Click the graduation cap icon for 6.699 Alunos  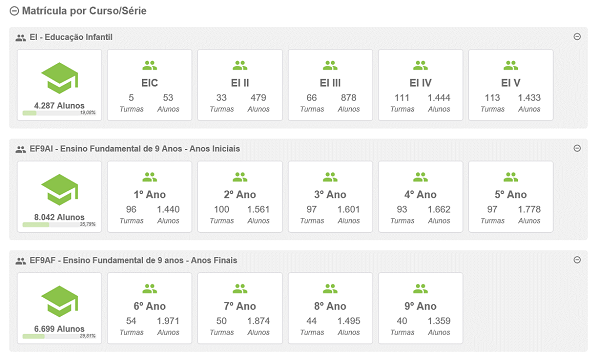[x=60, y=301]
